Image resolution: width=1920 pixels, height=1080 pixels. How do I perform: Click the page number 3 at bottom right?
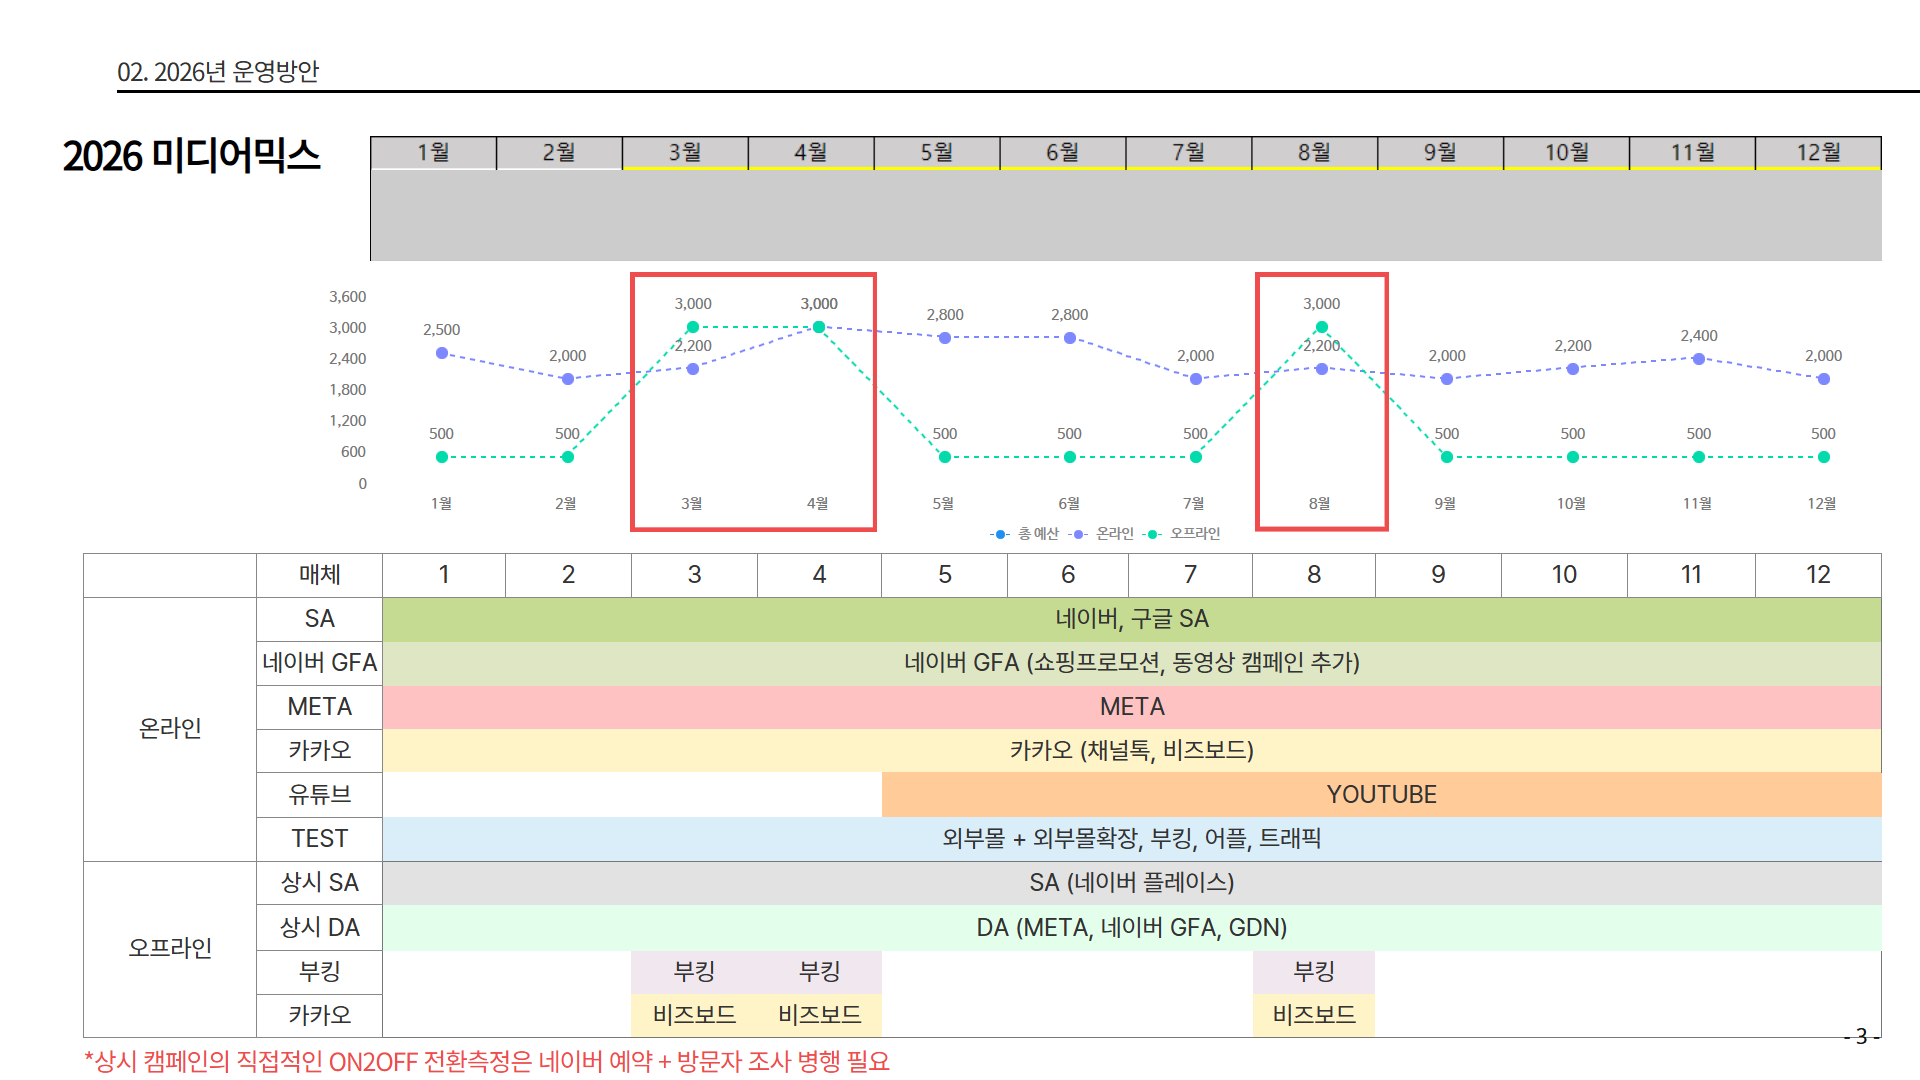[1860, 1036]
